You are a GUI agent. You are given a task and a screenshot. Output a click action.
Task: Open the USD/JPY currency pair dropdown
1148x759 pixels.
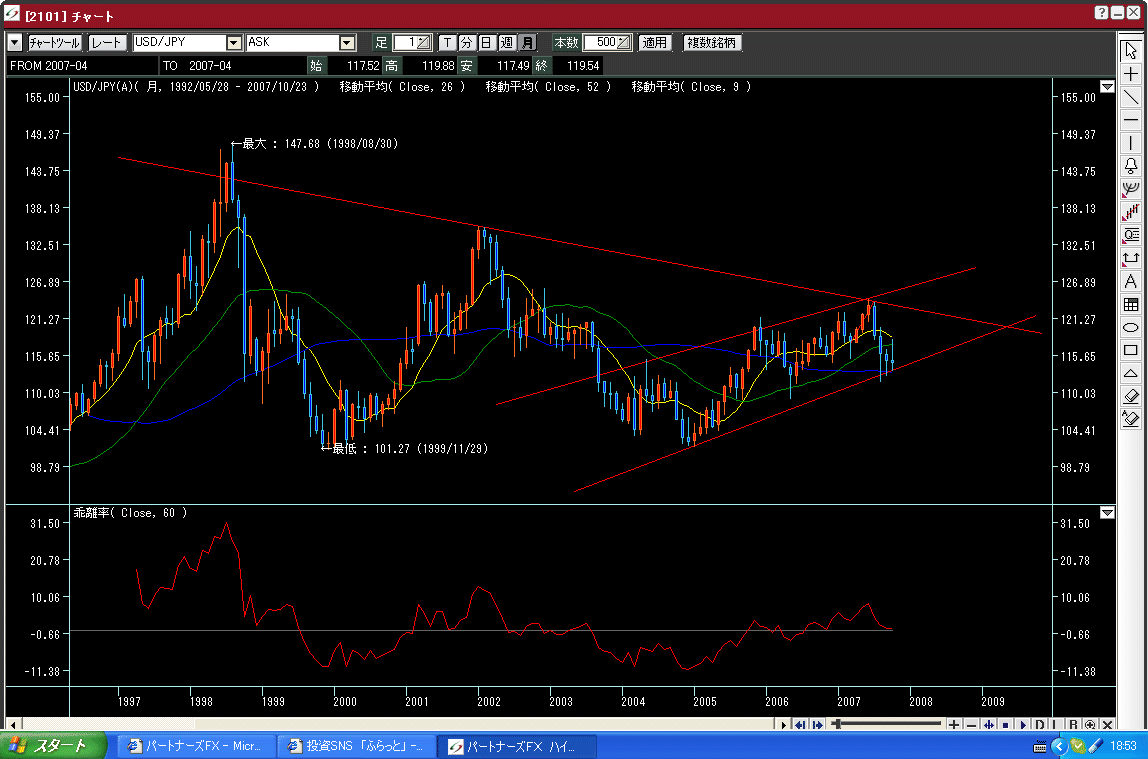234,43
